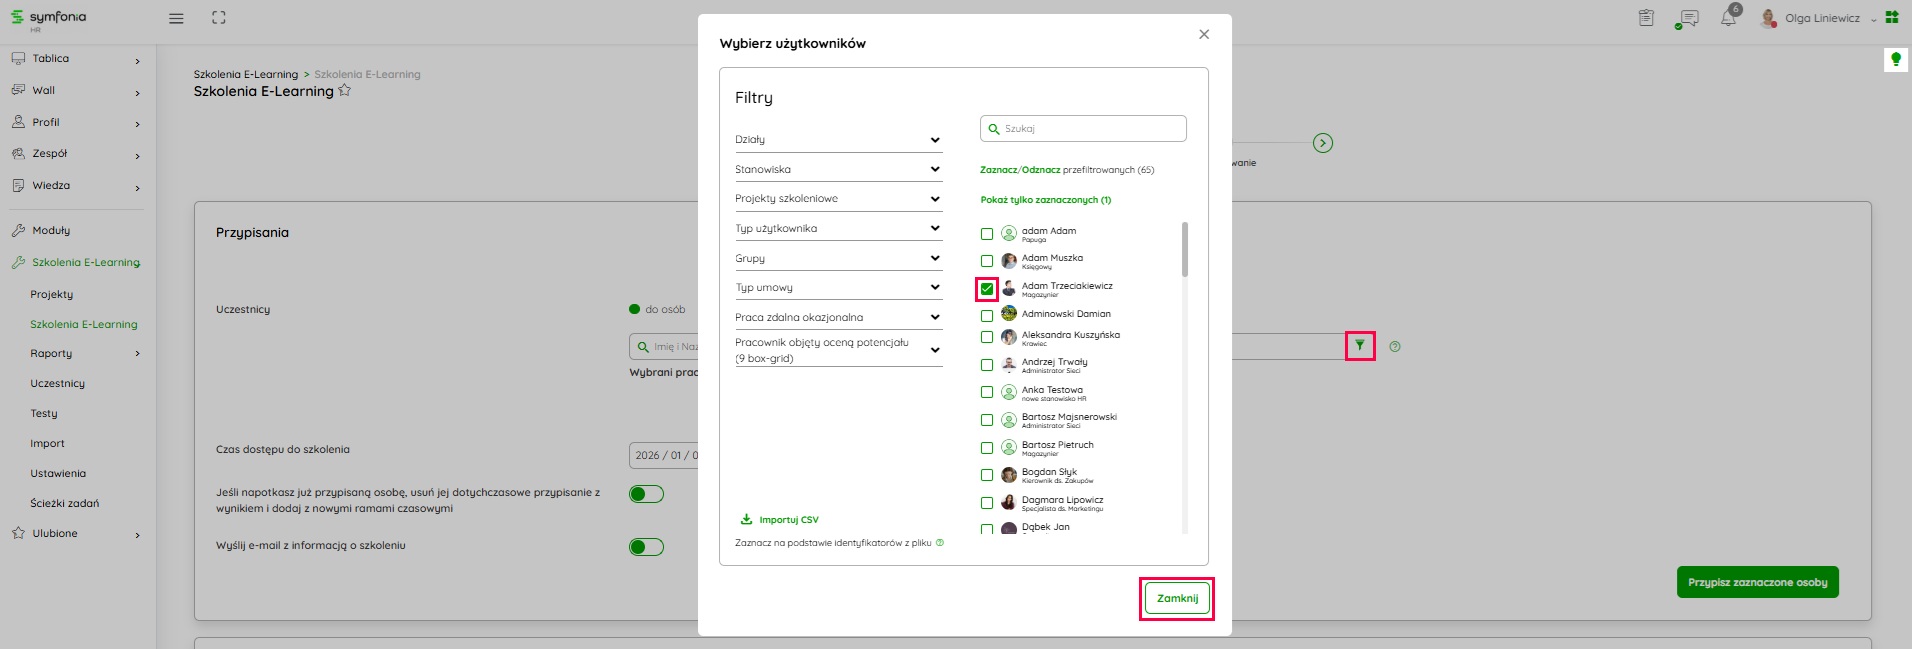Open the clipboard tasks icon
Screen dimensions: 1912x649
(1646, 18)
